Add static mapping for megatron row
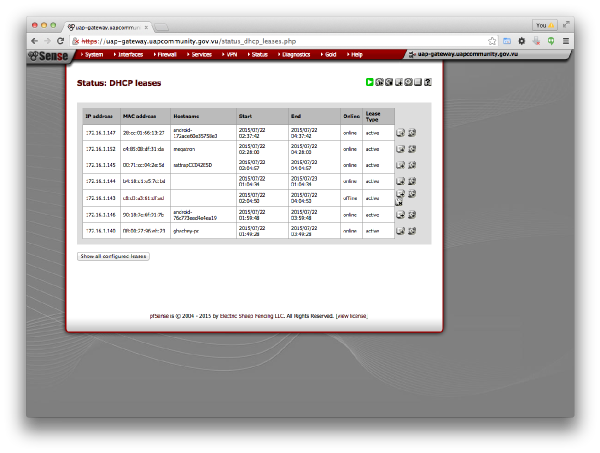Screen dimensions: 600x453 coord(400,149)
